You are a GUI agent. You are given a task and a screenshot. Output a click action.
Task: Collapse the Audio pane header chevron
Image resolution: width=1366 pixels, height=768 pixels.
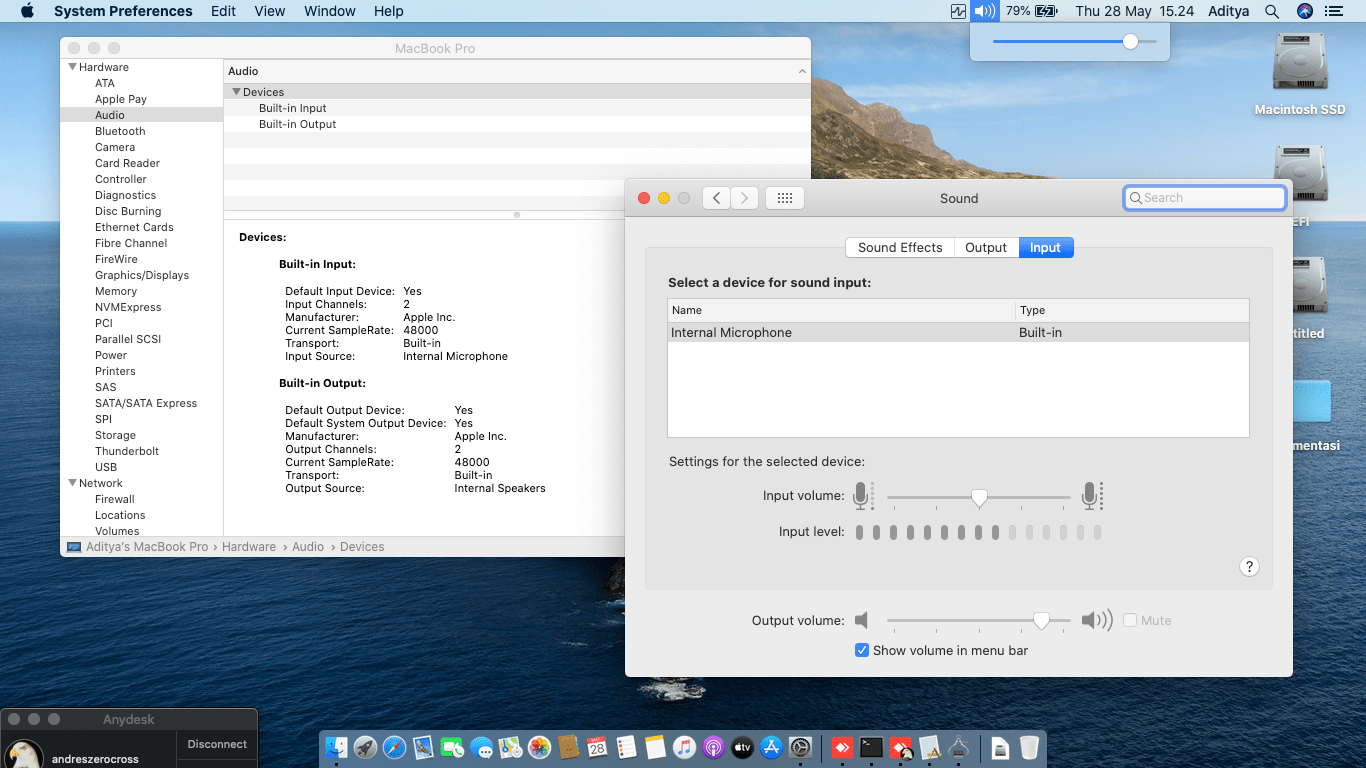pos(802,71)
